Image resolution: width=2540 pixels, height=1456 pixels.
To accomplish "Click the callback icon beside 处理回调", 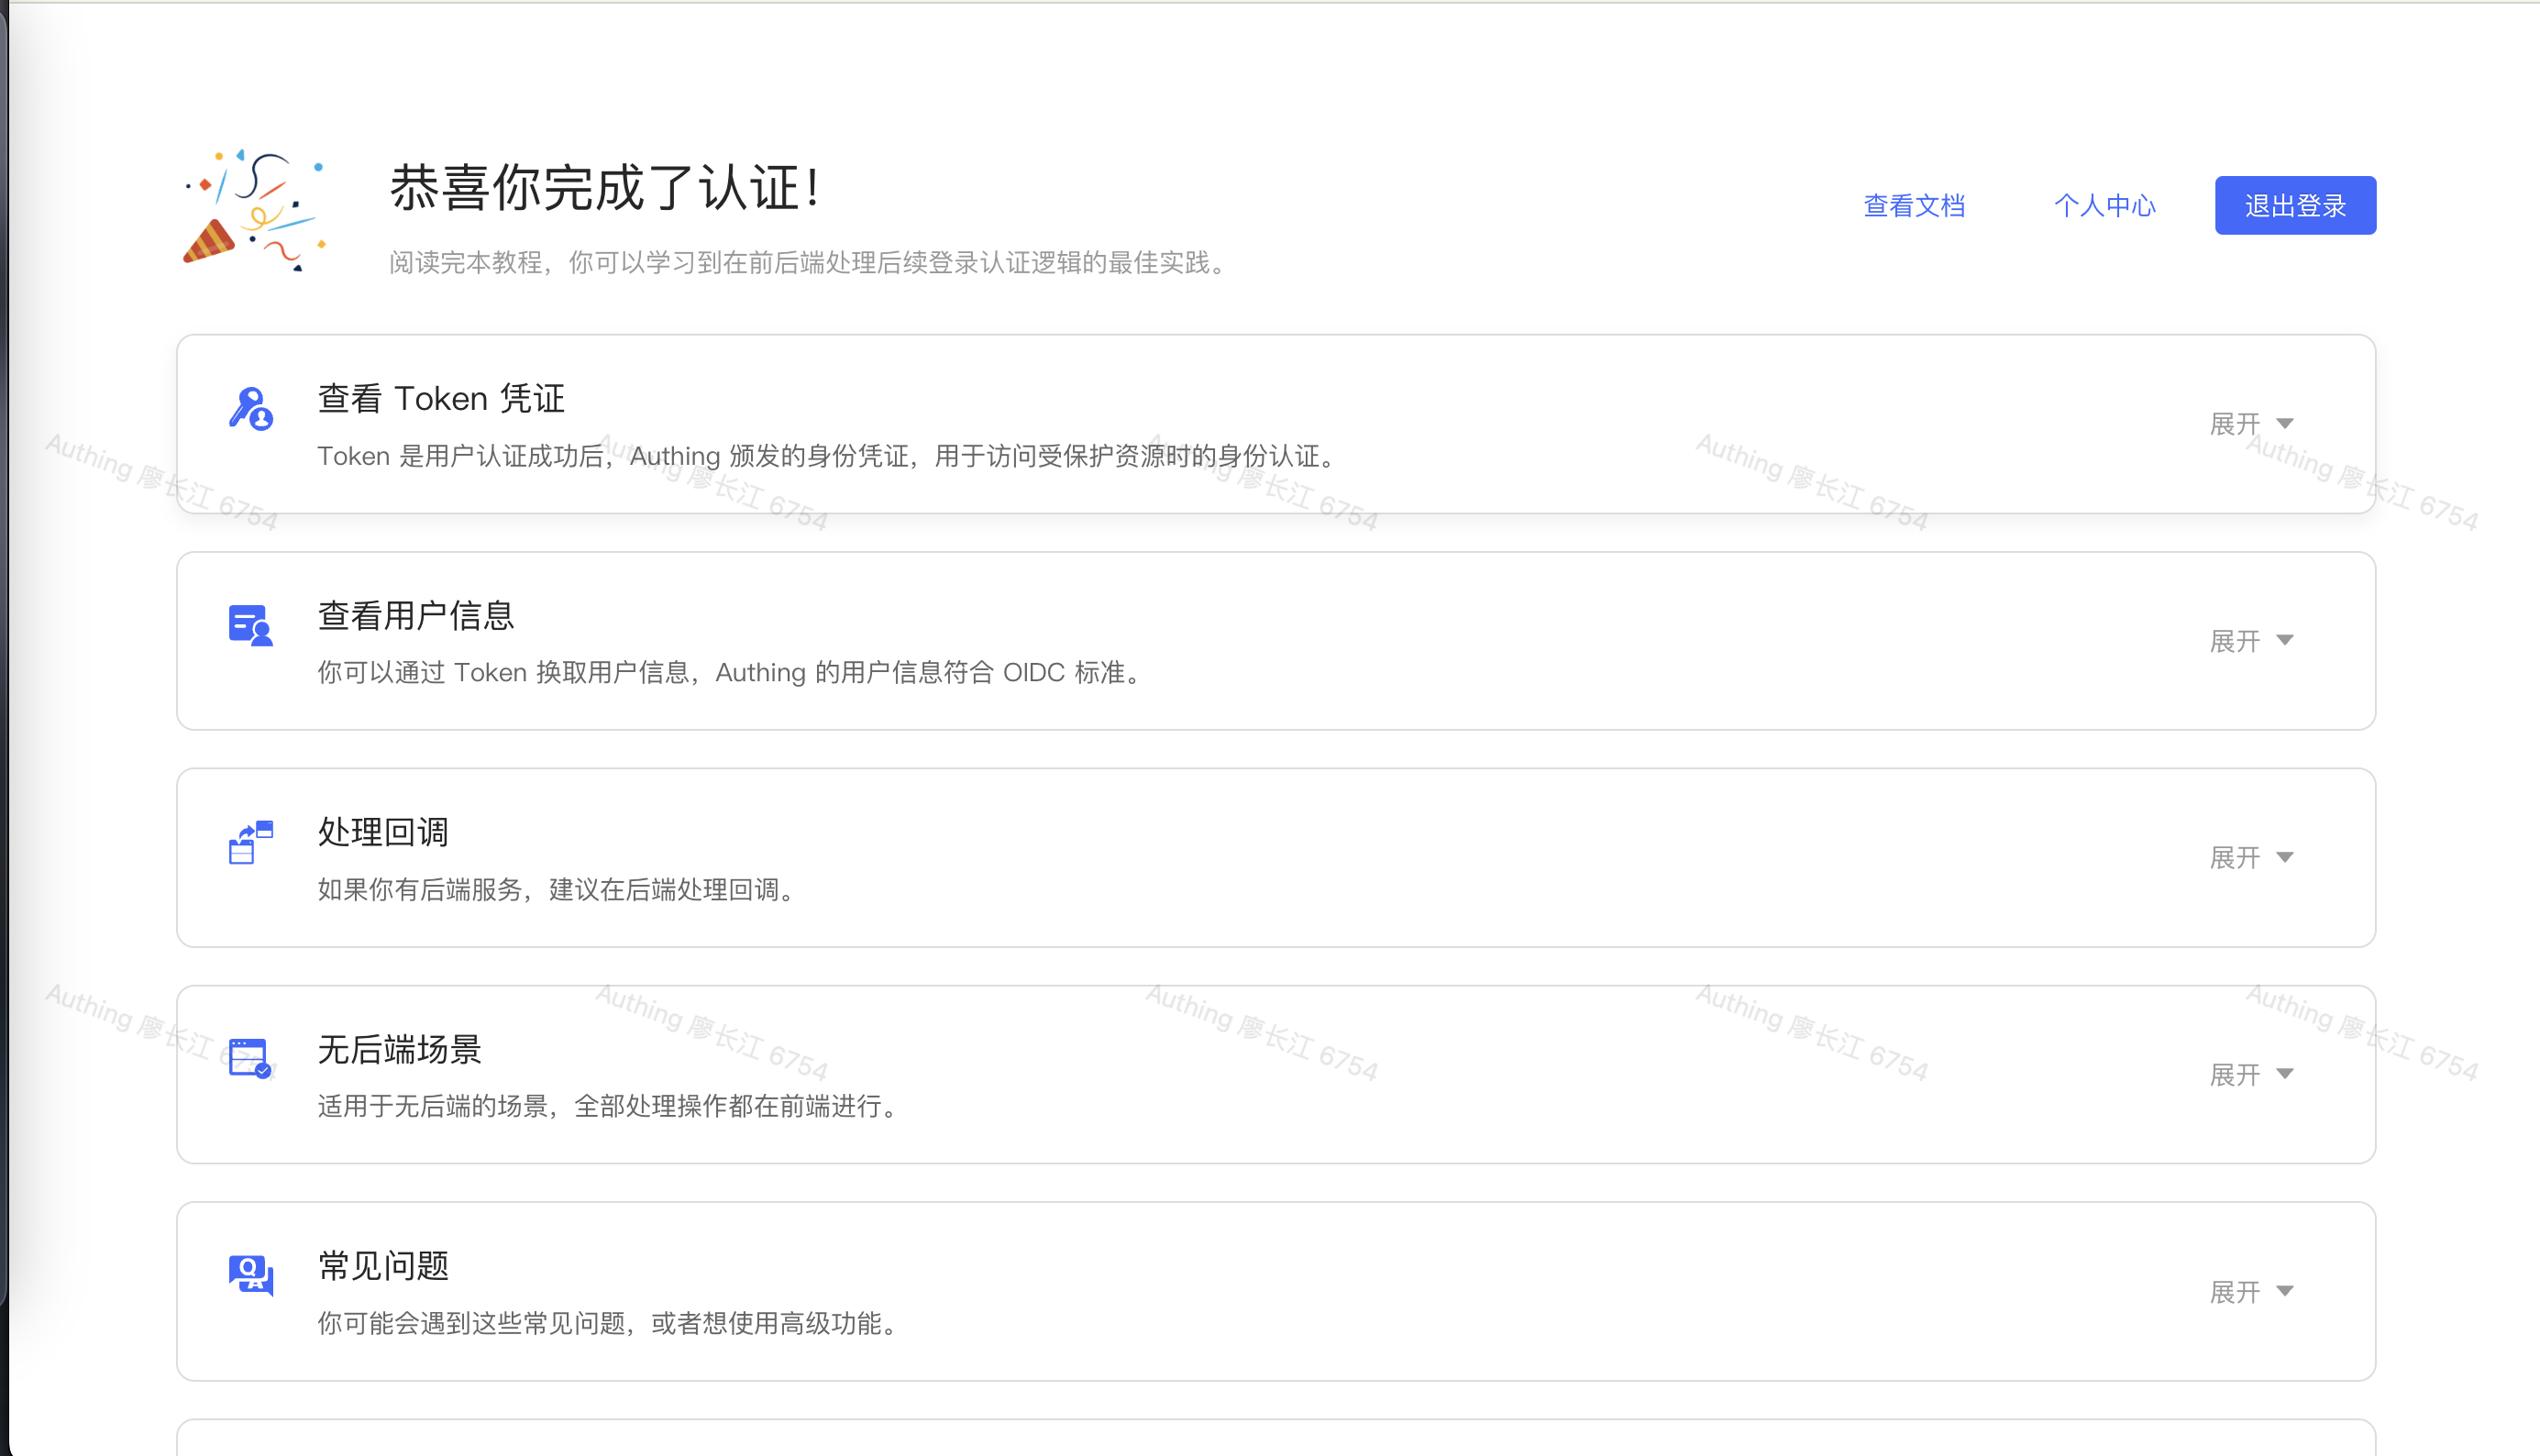I will [250, 842].
